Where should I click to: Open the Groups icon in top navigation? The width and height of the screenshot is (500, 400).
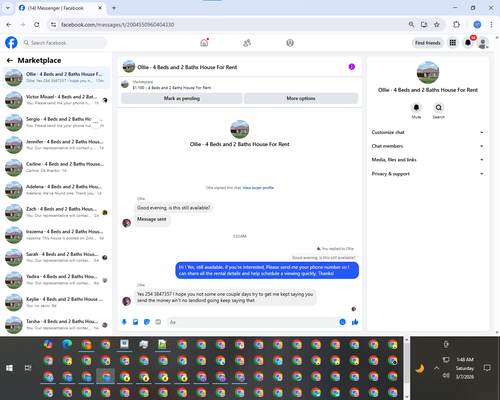click(290, 43)
